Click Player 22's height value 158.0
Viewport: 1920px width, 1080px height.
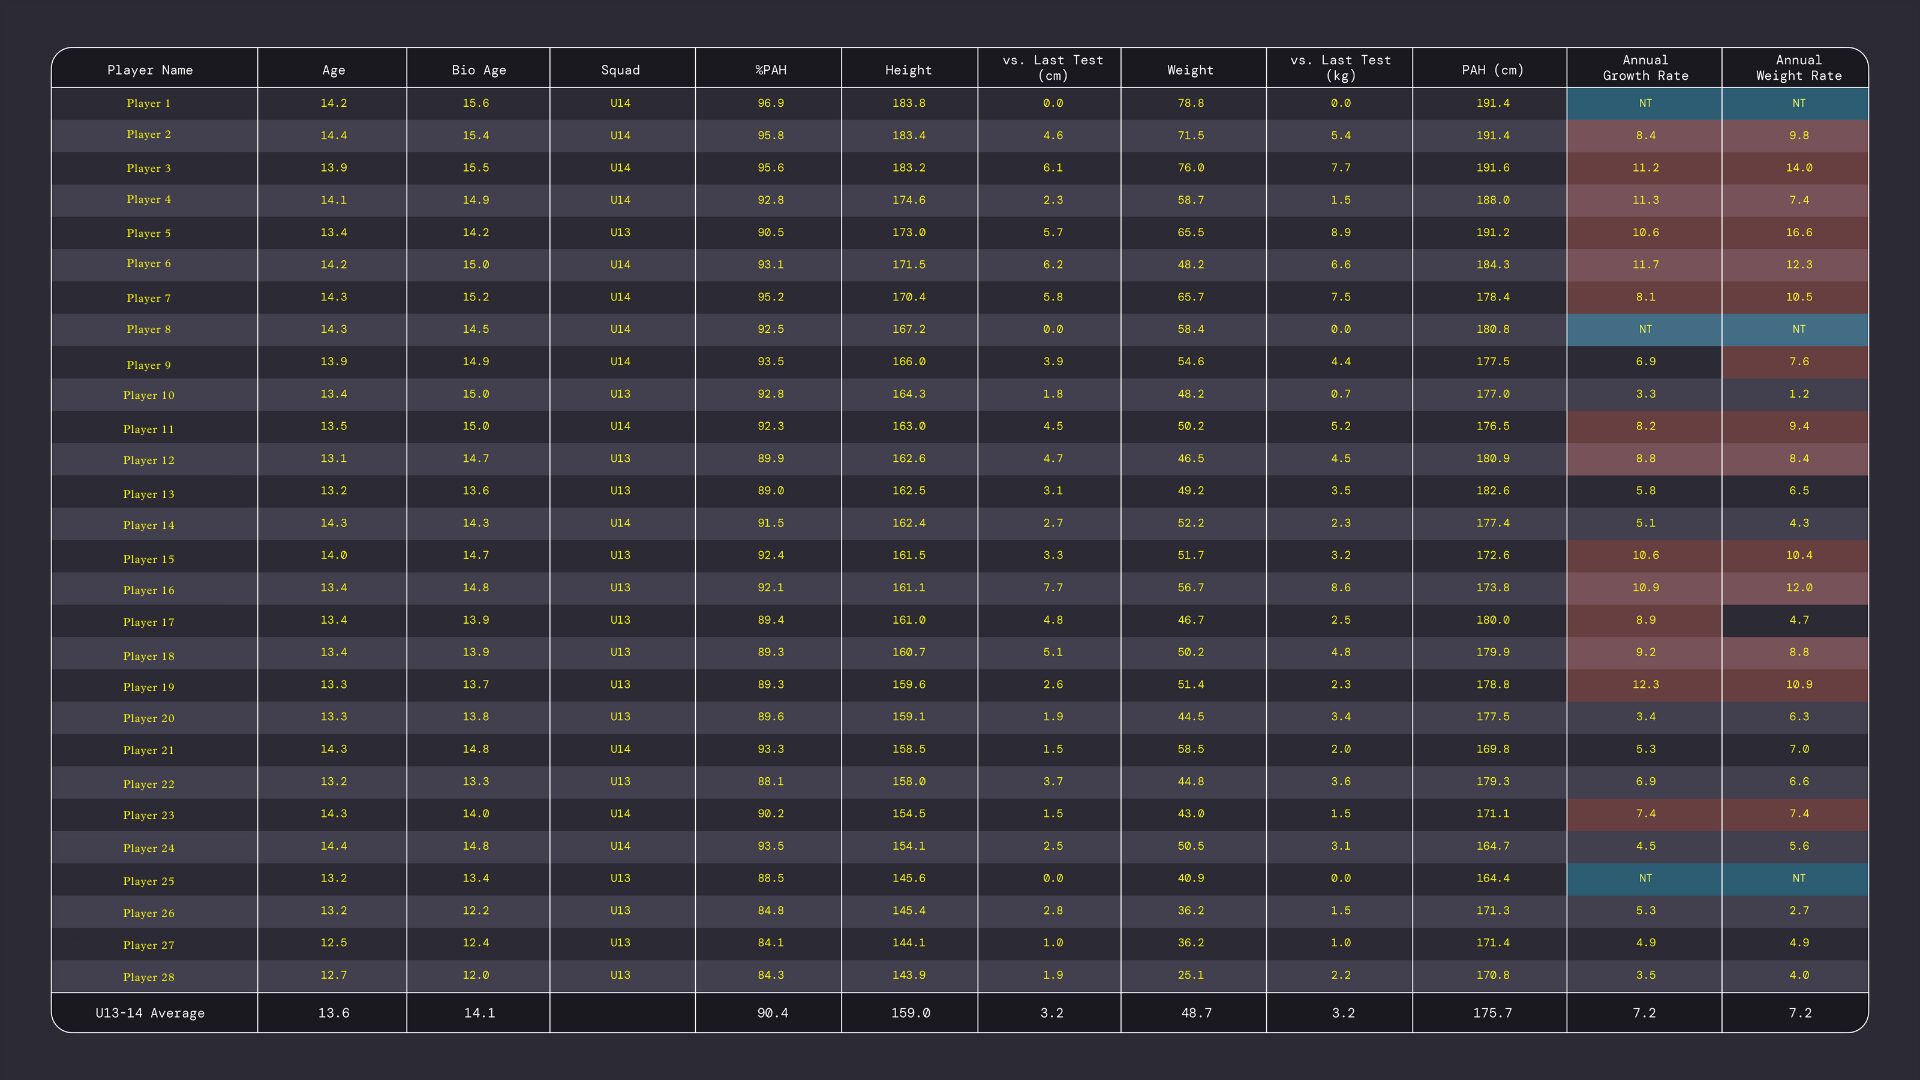click(908, 782)
